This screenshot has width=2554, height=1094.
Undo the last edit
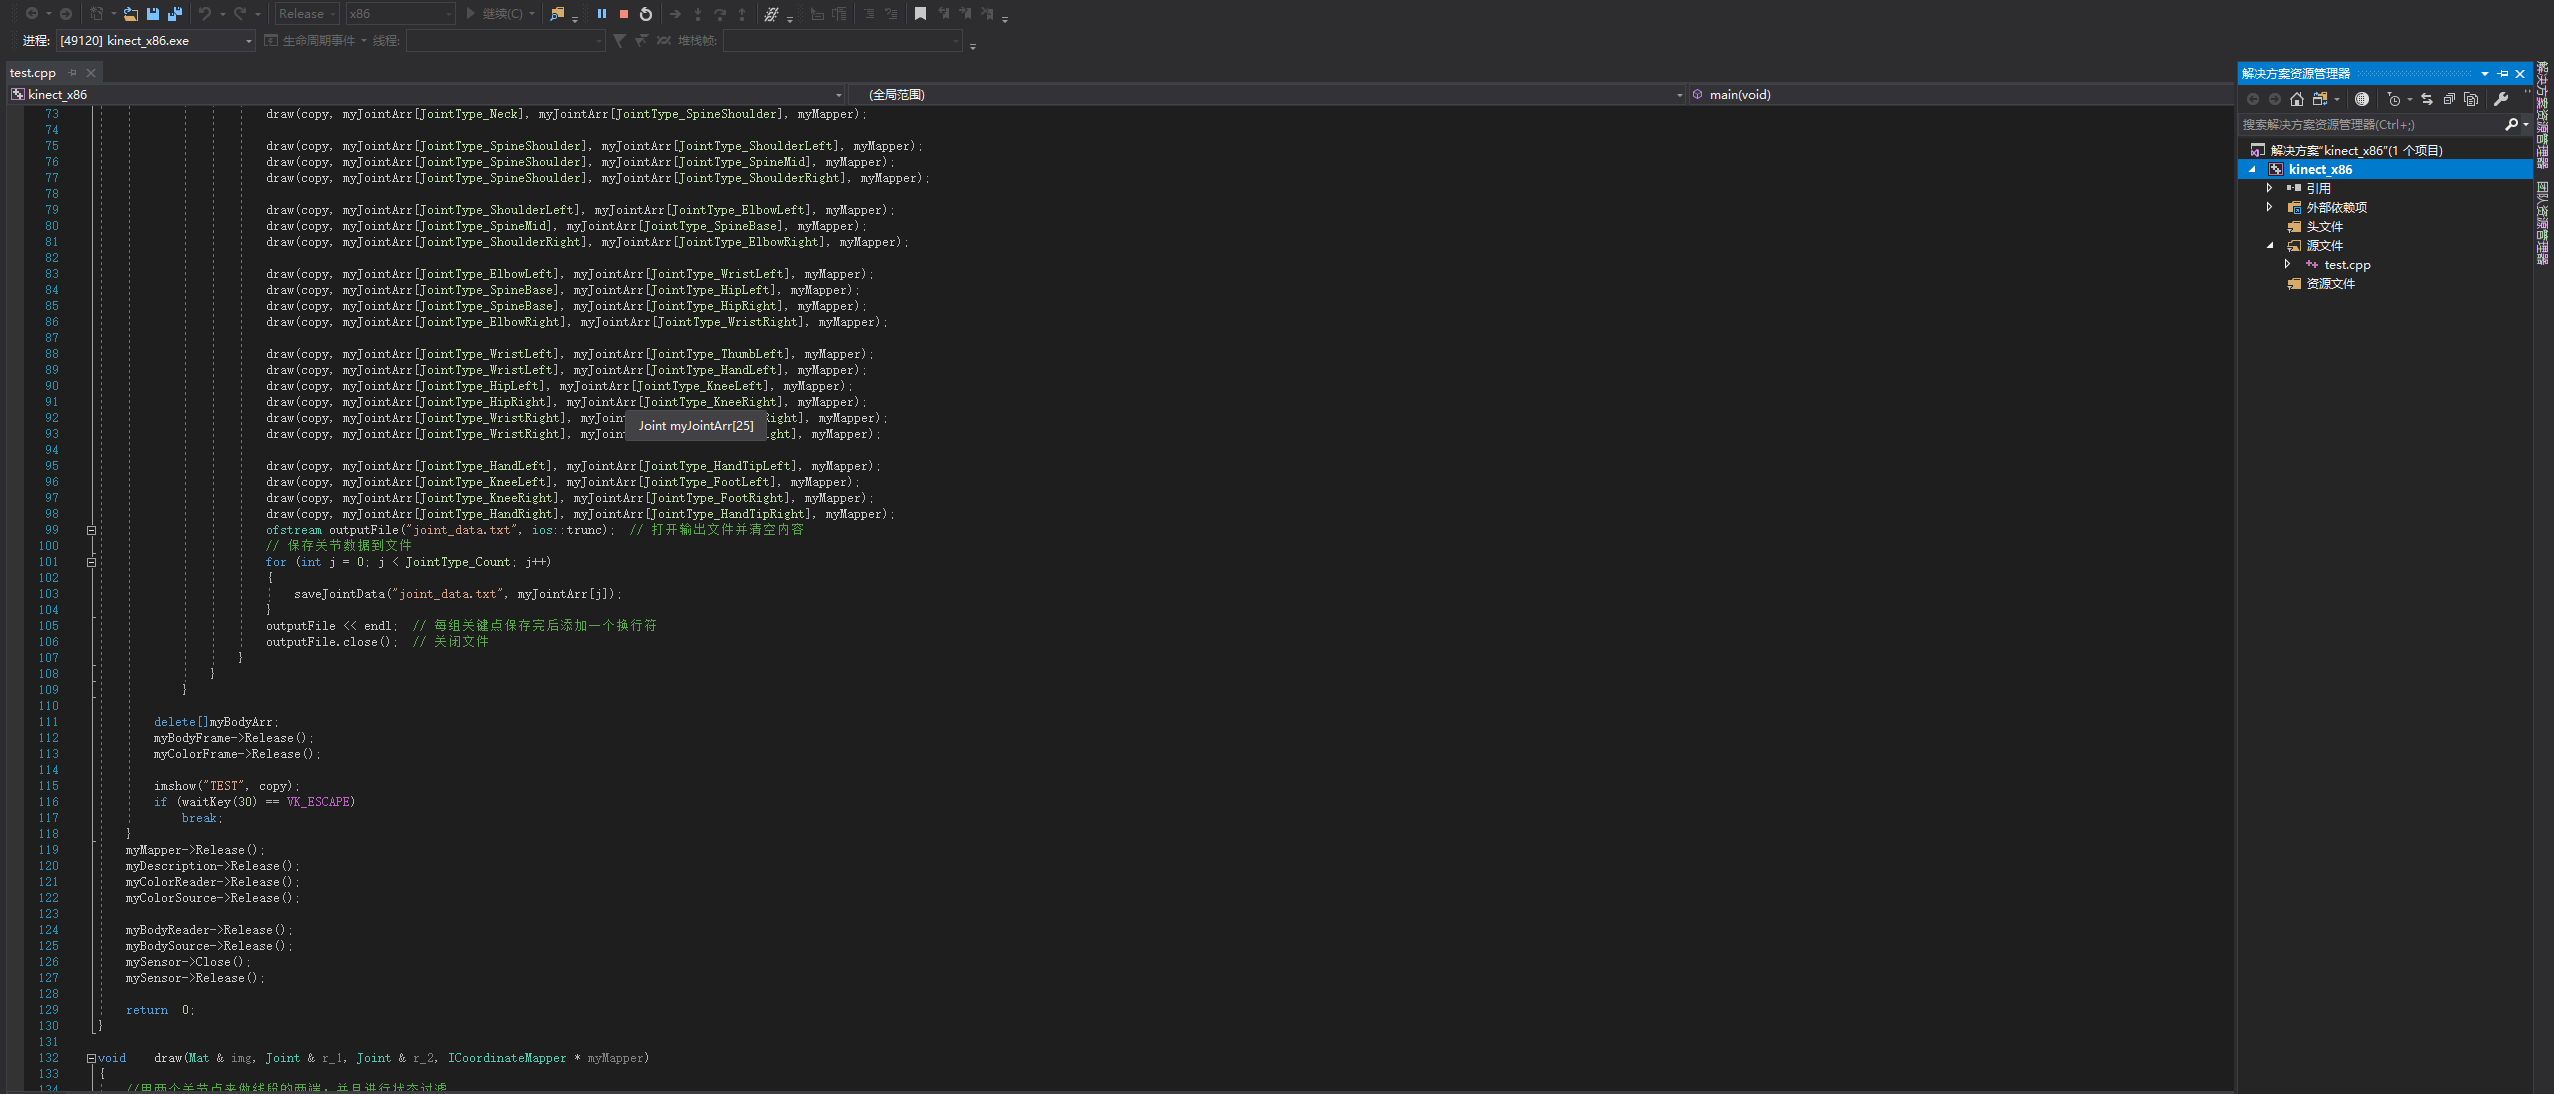pyautogui.click(x=204, y=13)
